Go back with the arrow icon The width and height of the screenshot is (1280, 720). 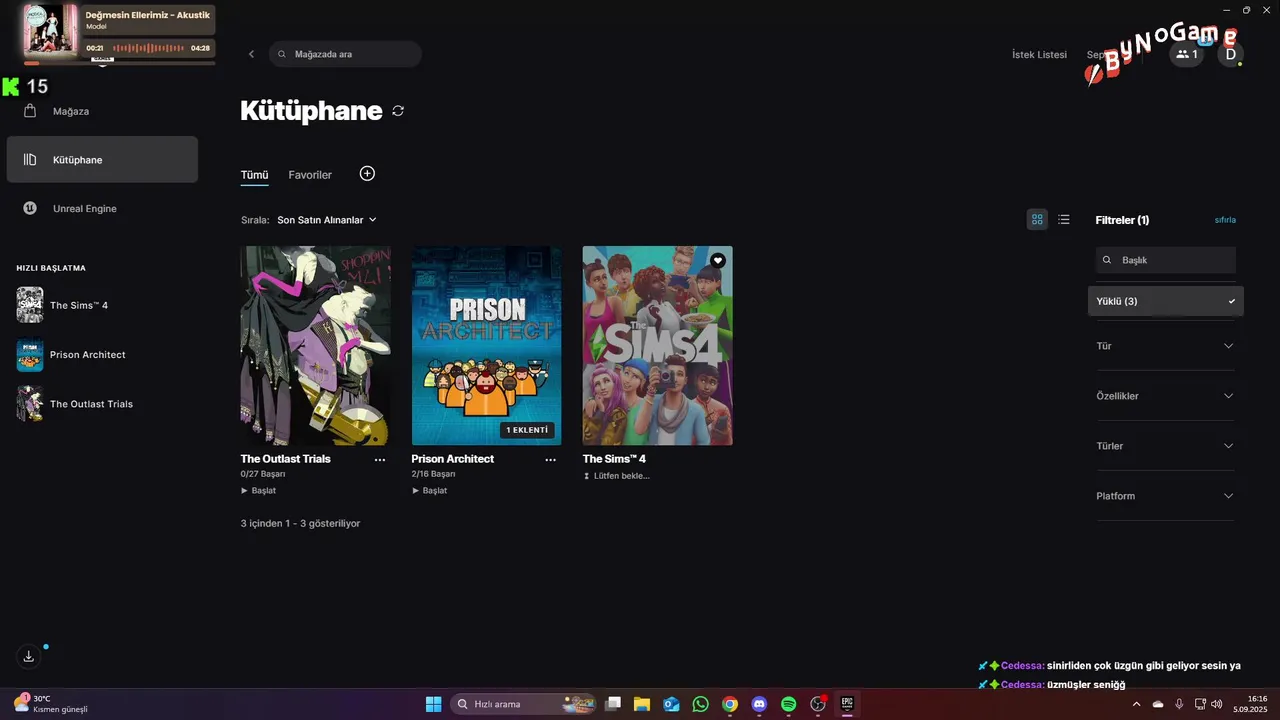(x=251, y=54)
